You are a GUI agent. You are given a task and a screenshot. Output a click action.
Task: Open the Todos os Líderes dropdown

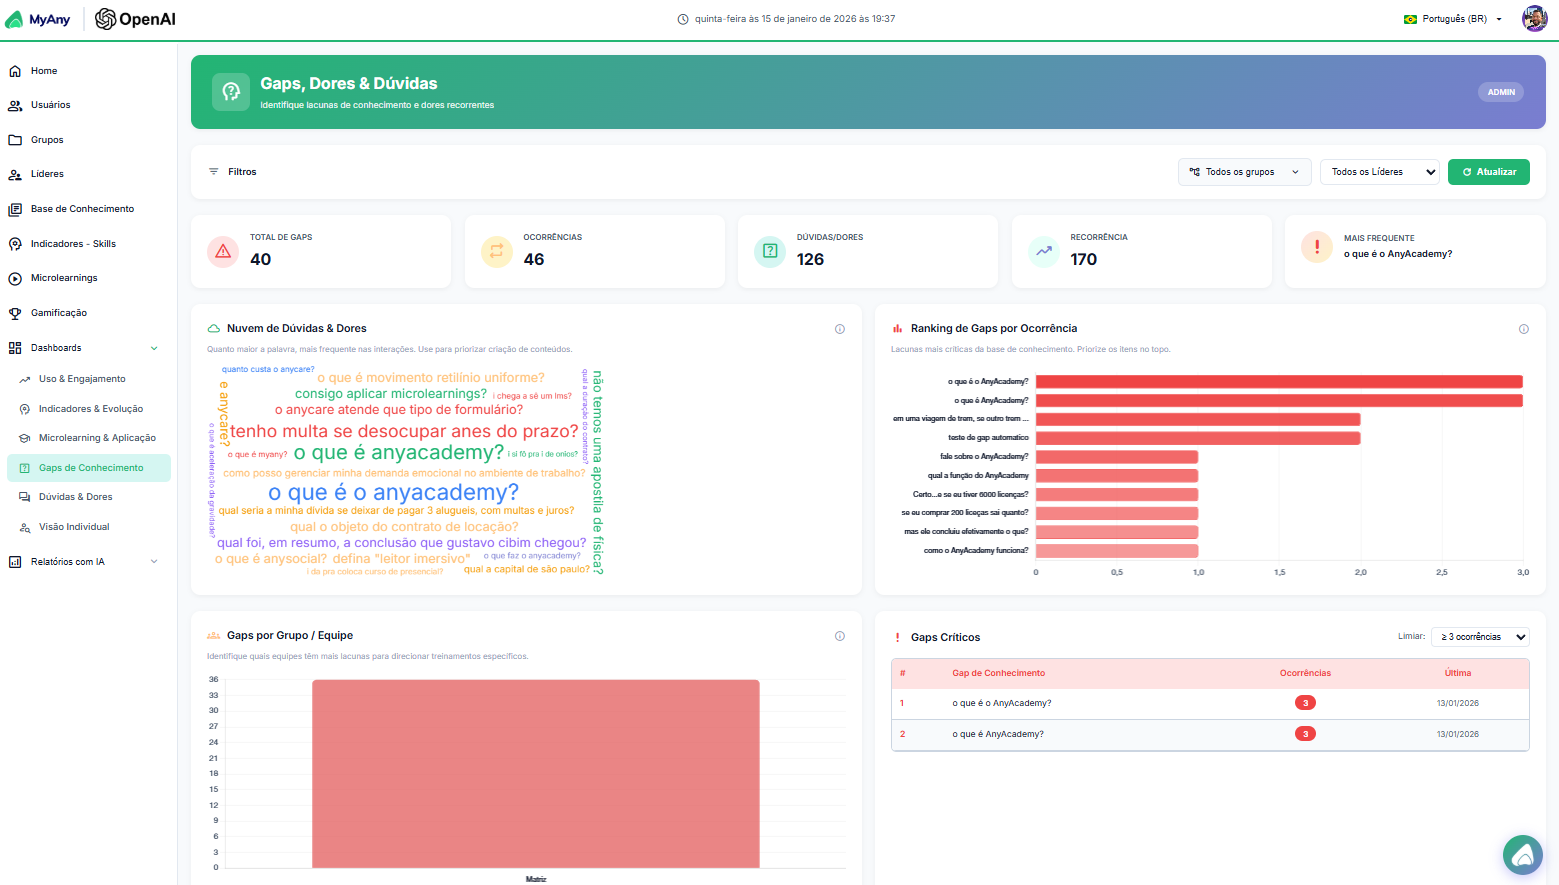[x=1379, y=171]
